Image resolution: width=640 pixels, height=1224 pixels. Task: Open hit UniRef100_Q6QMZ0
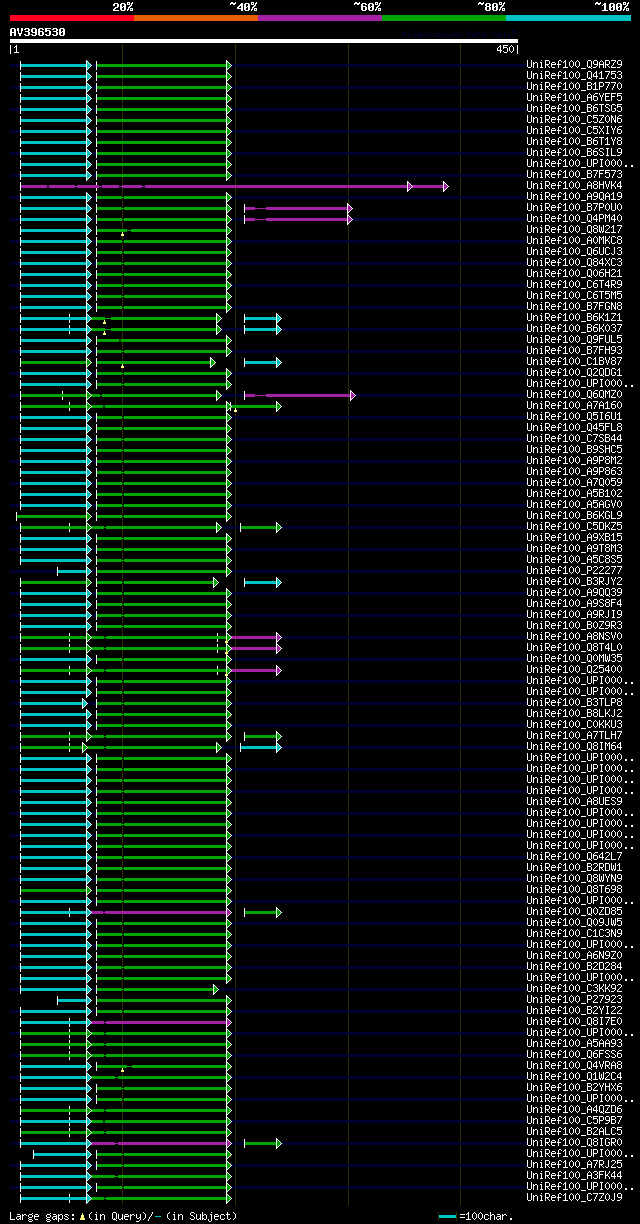[x=574, y=395]
